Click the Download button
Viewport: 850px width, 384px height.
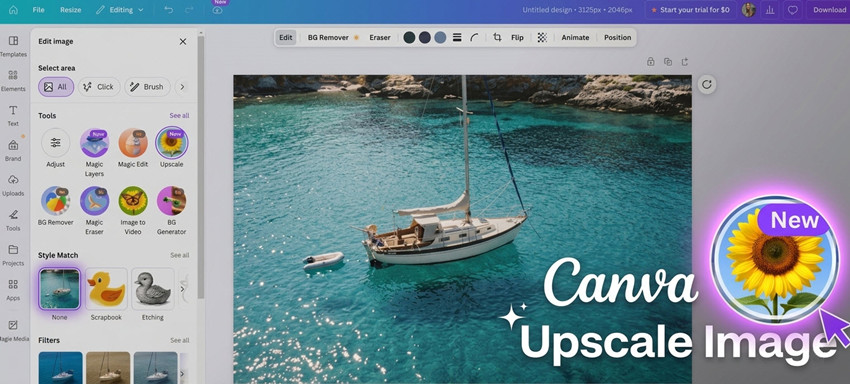coord(829,10)
